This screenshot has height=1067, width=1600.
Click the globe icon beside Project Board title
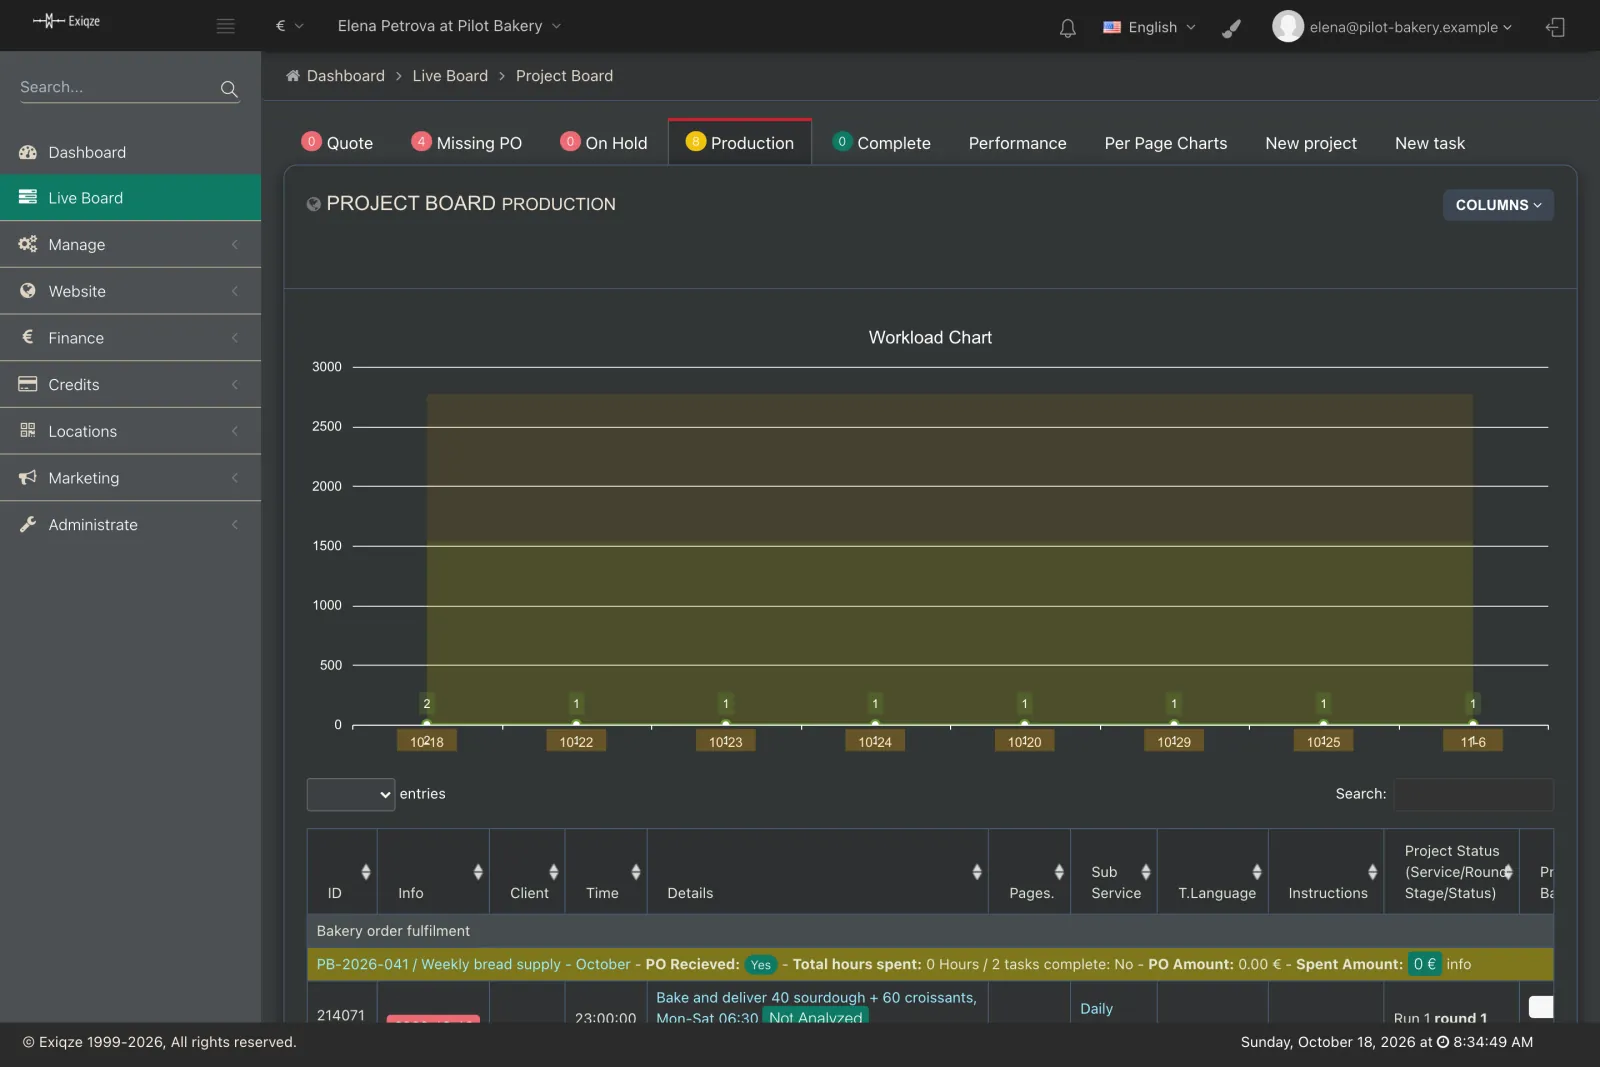coord(313,204)
